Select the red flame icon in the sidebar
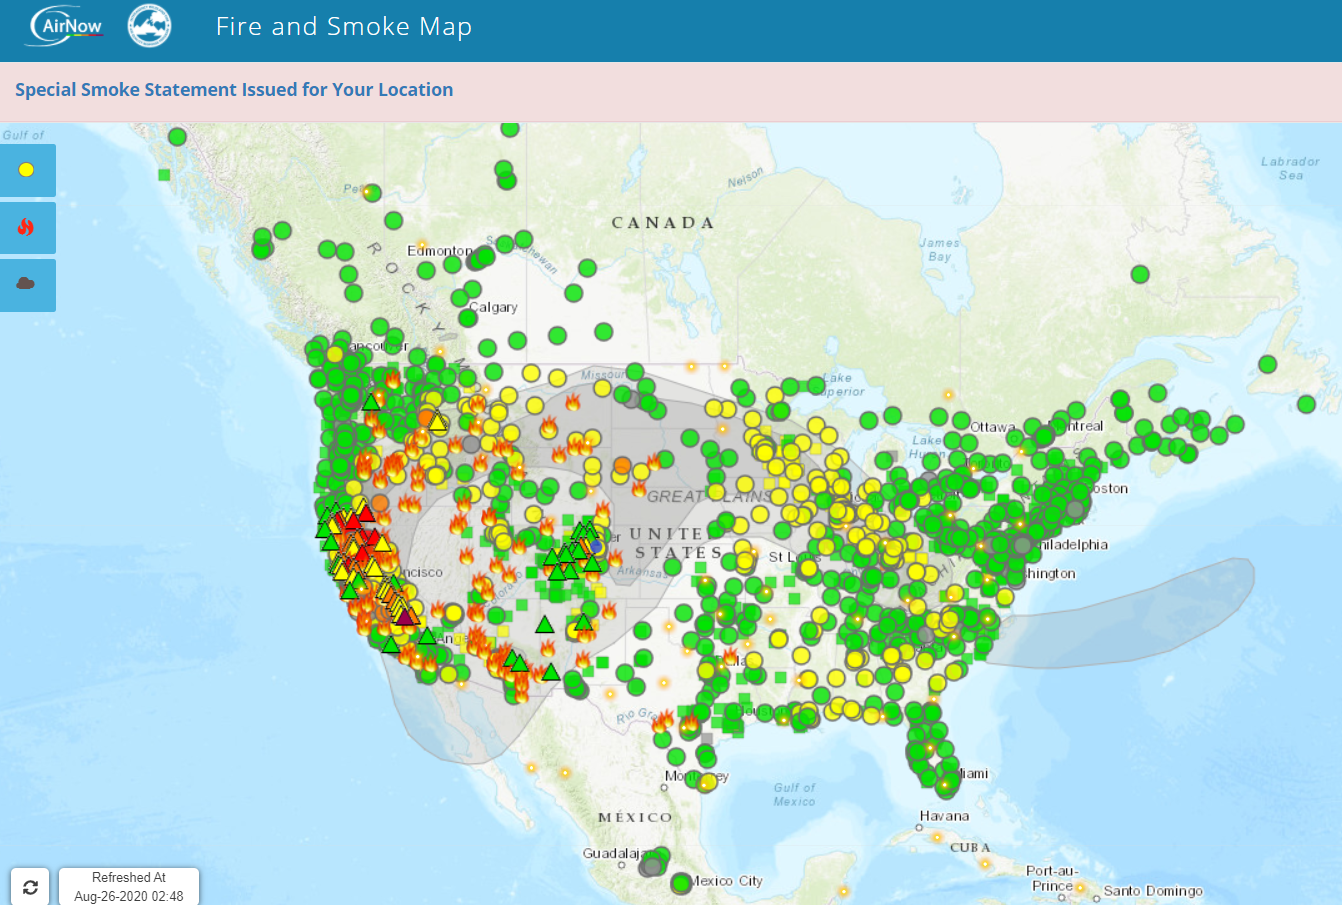This screenshot has height=905, width=1342. 27,227
